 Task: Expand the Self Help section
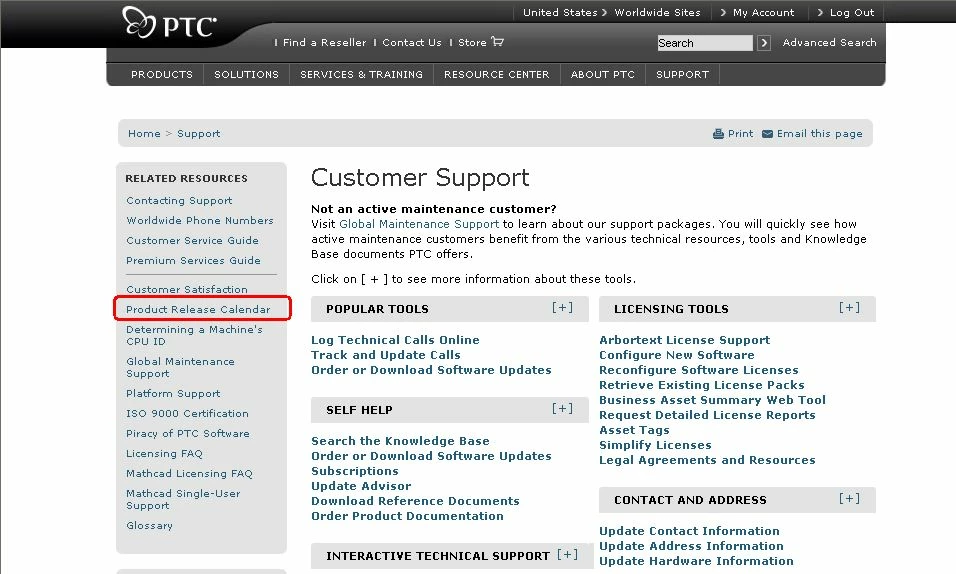[x=562, y=409]
